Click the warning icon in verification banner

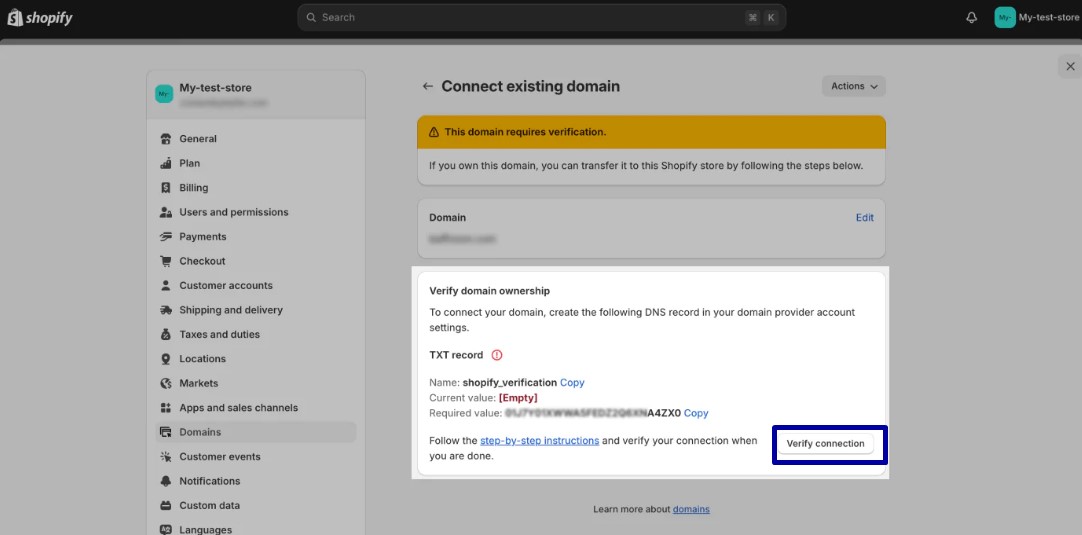(x=434, y=132)
